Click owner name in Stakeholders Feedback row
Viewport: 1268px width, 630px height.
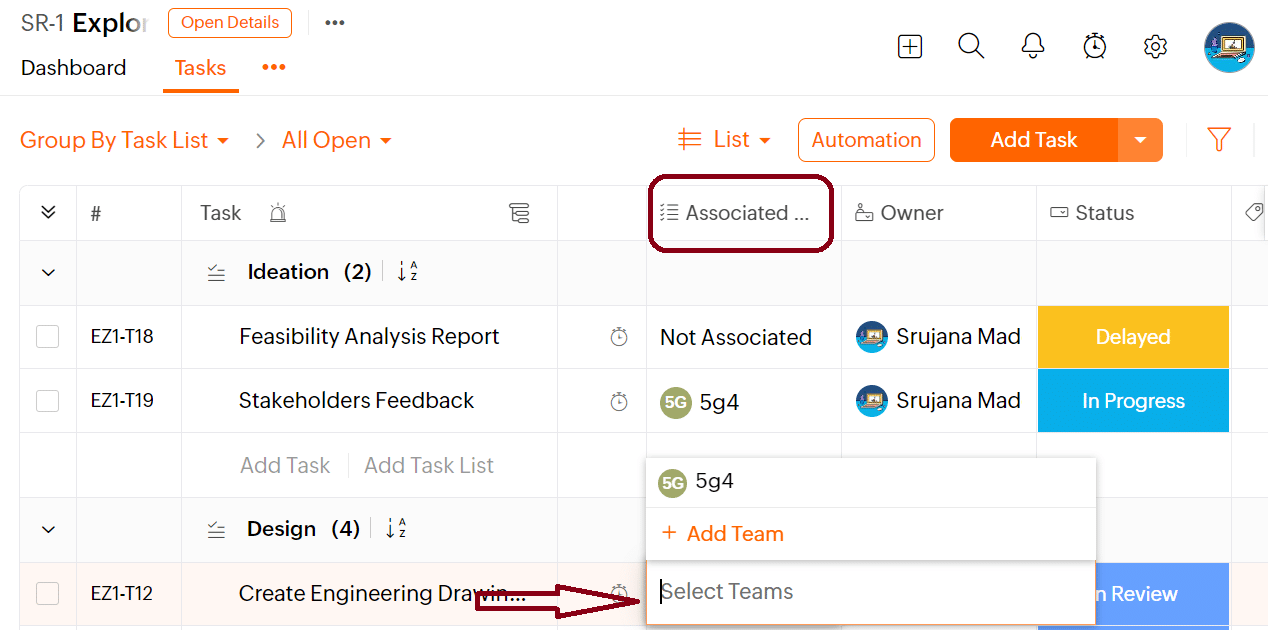[958, 401]
